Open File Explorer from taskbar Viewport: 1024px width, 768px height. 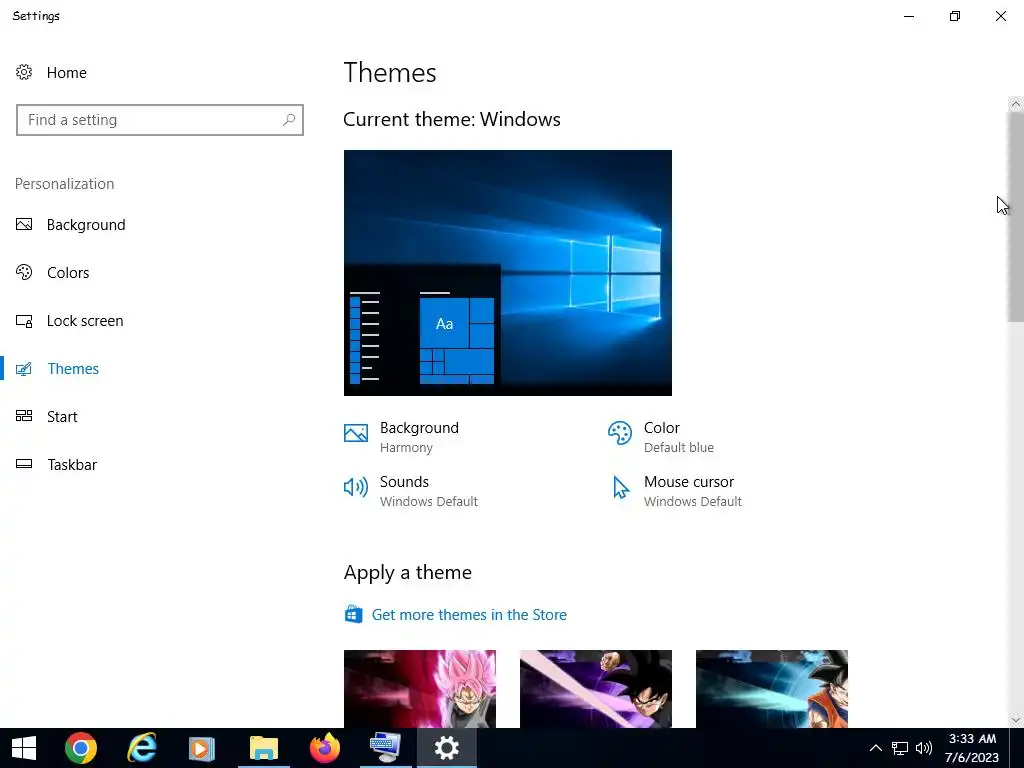pos(264,748)
